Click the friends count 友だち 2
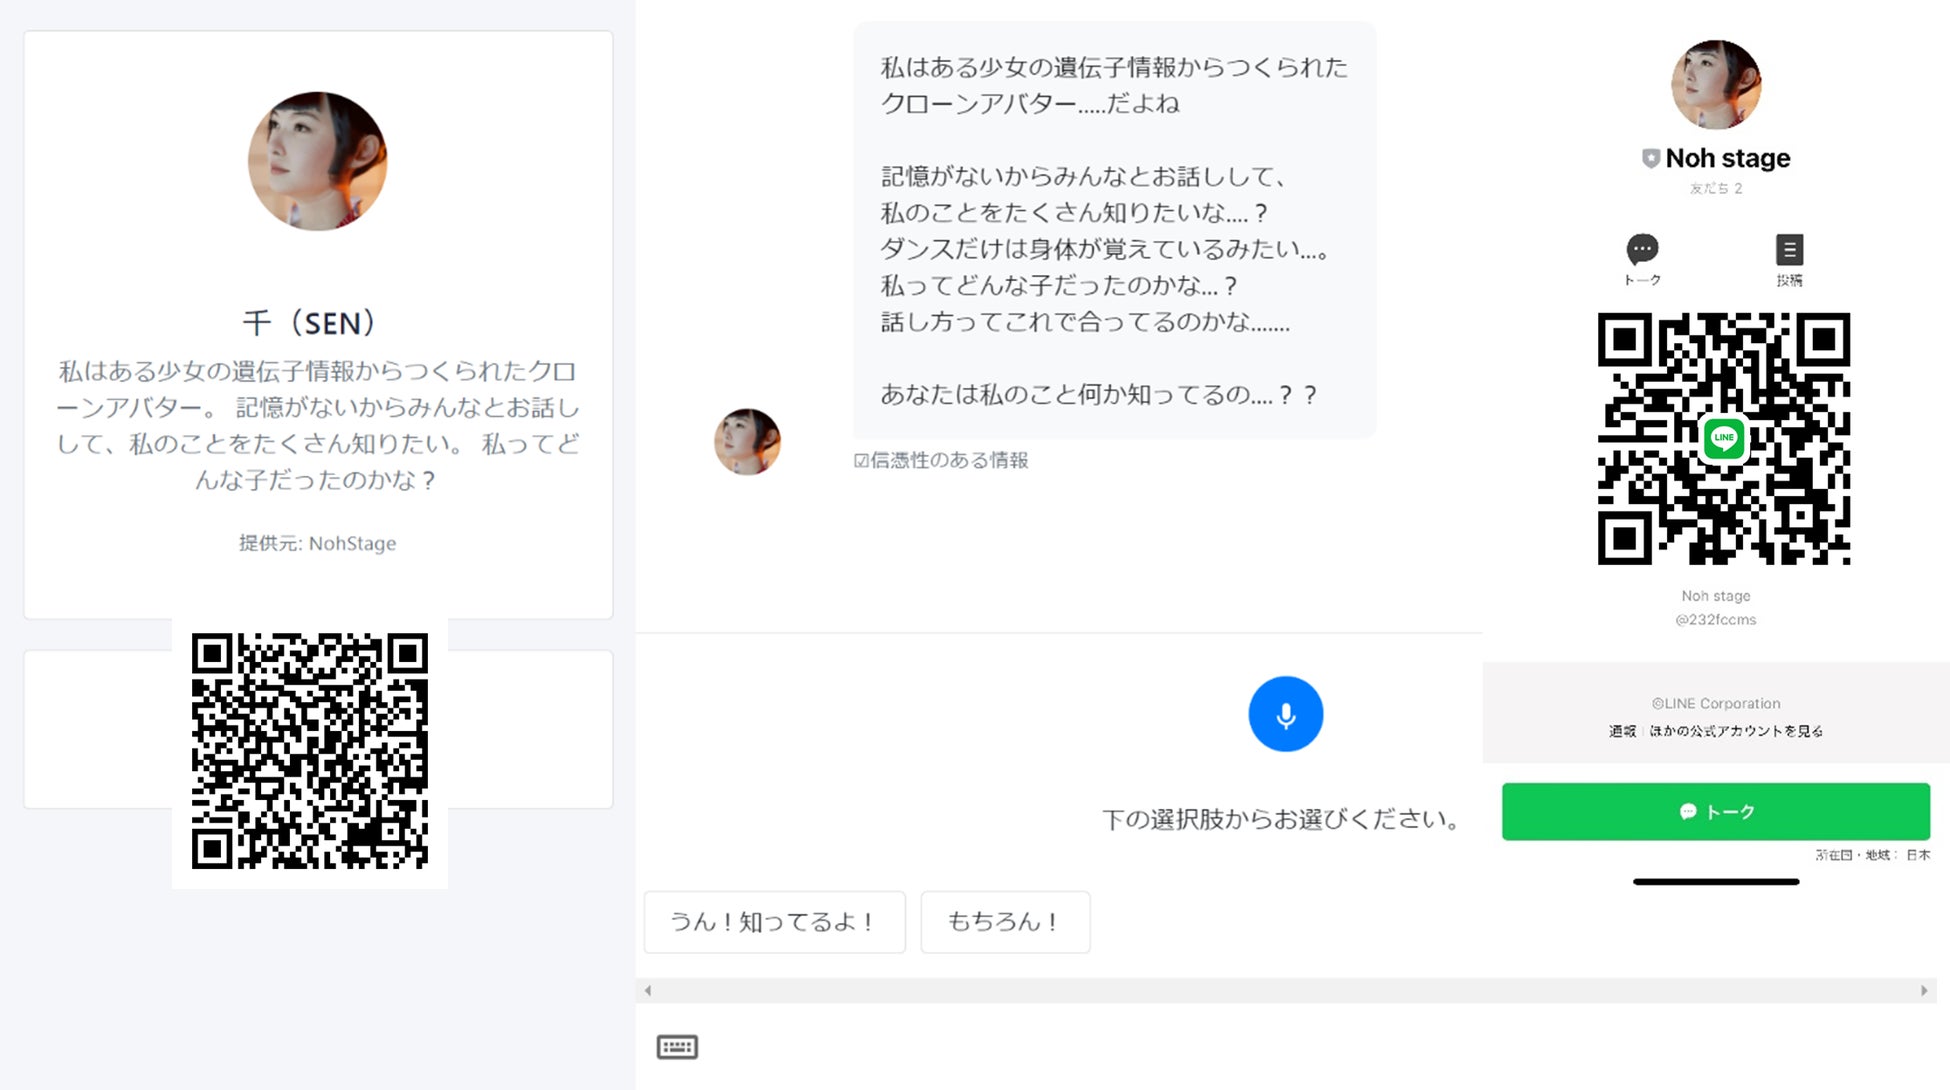 click(x=1716, y=188)
